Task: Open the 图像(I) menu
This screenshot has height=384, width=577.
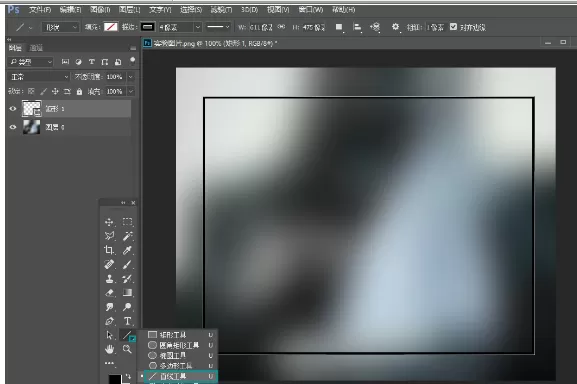Action: point(100,10)
